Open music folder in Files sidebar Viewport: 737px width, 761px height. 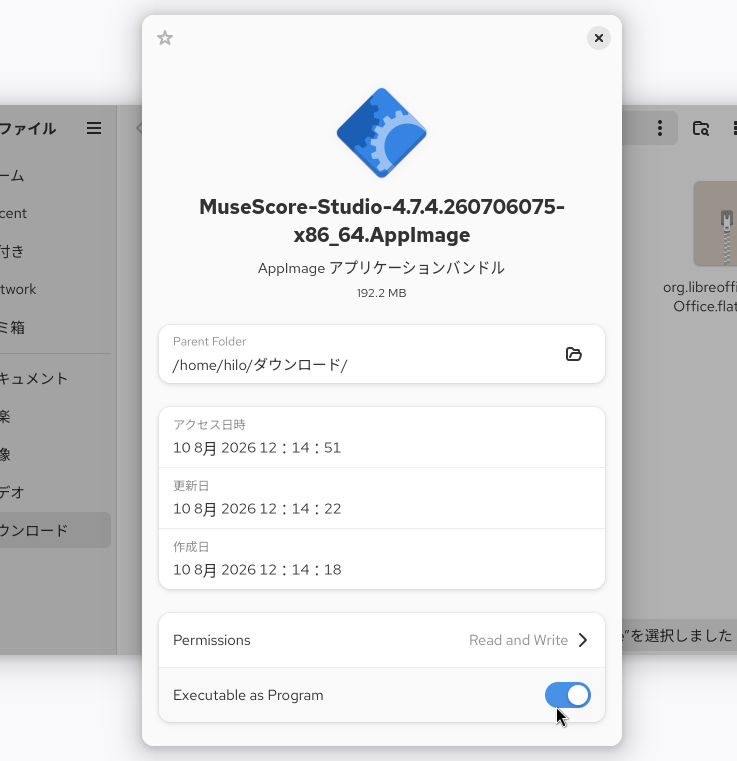pyautogui.click(x=54, y=416)
